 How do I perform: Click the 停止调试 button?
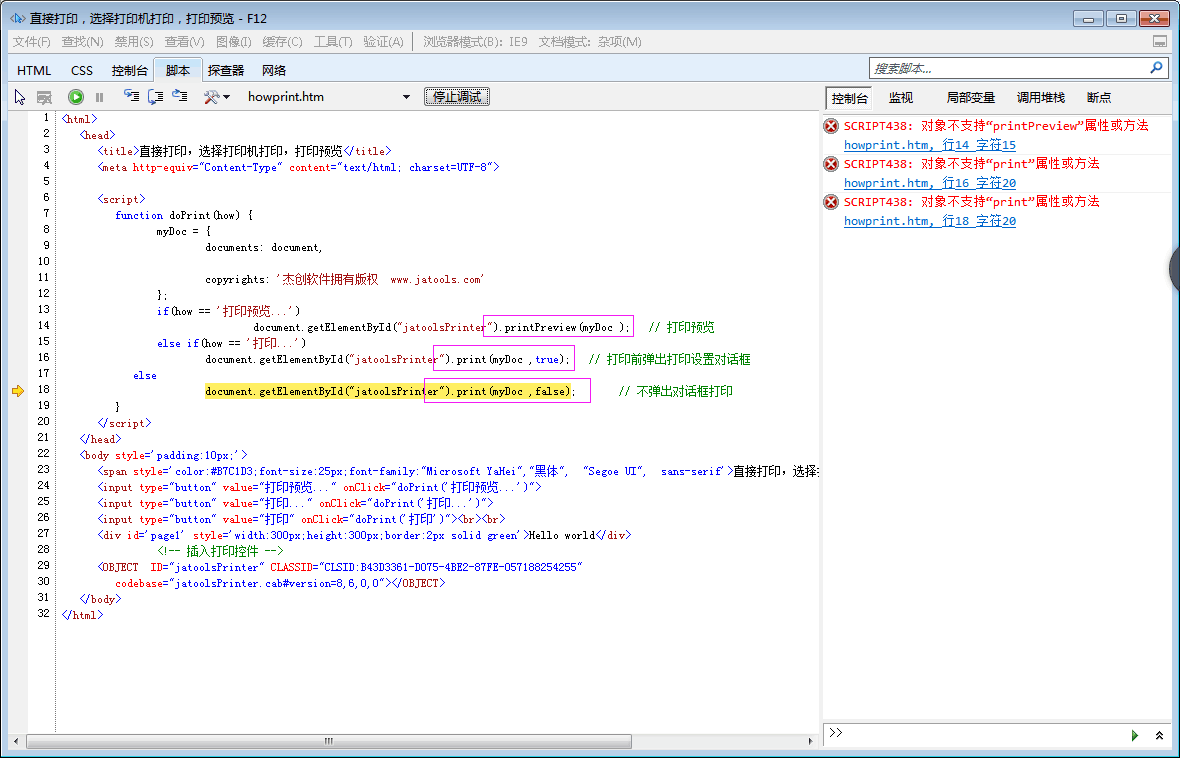point(457,97)
